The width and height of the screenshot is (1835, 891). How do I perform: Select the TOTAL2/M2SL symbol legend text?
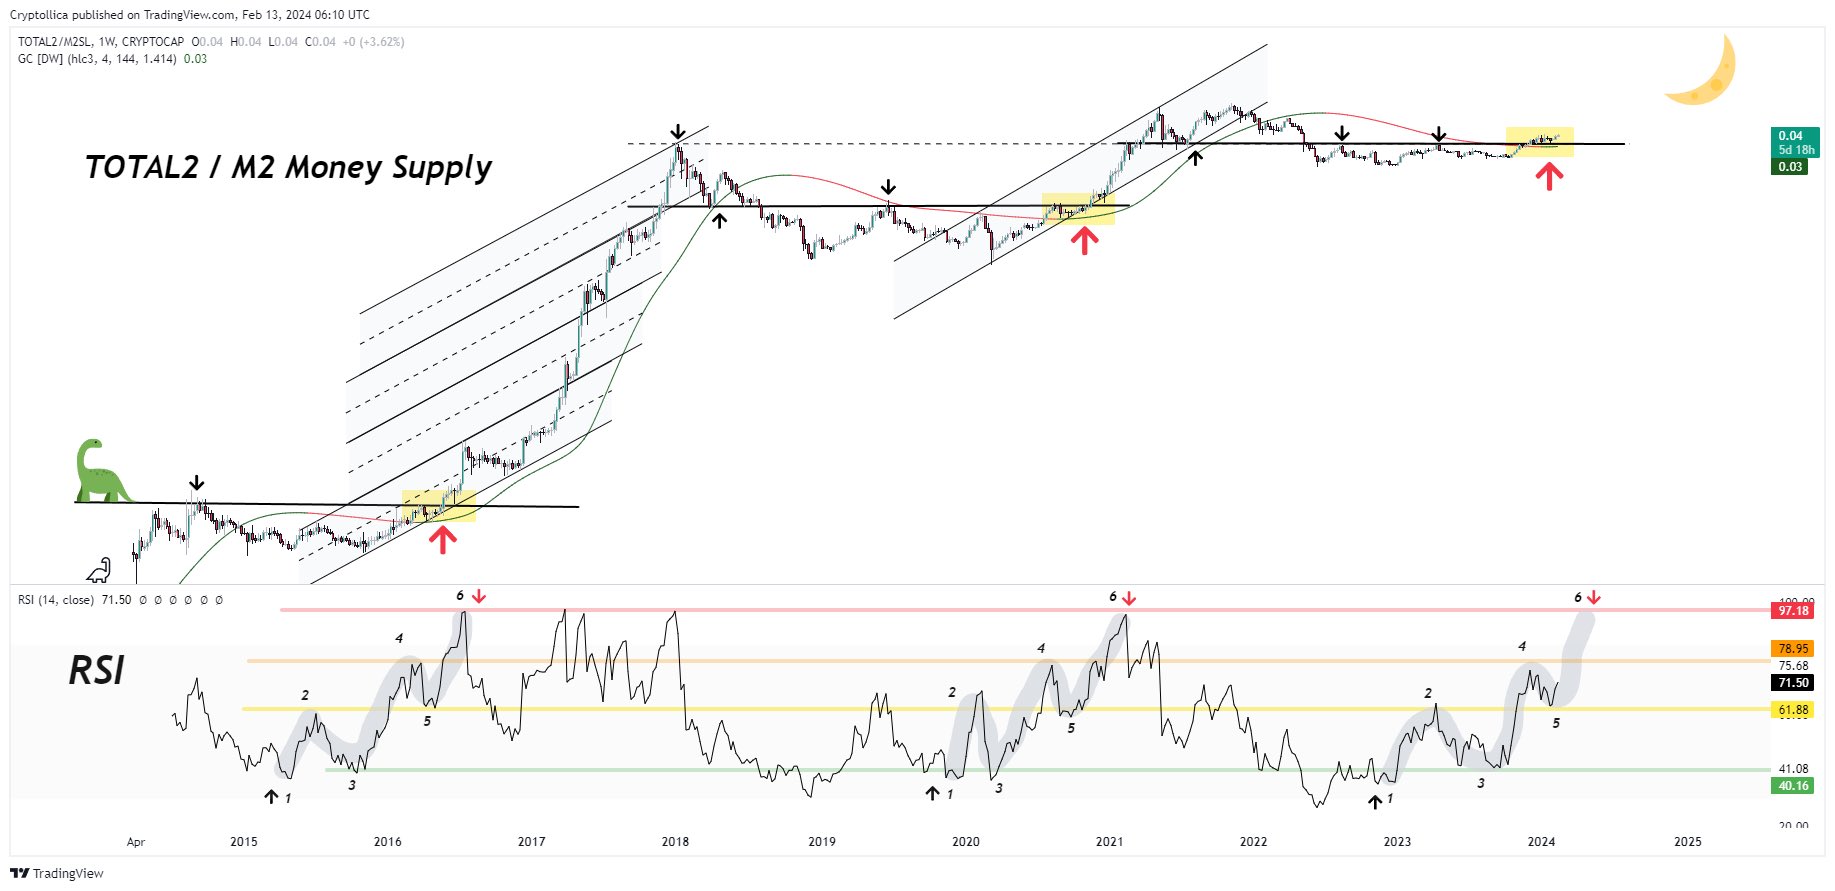pos(101,42)
